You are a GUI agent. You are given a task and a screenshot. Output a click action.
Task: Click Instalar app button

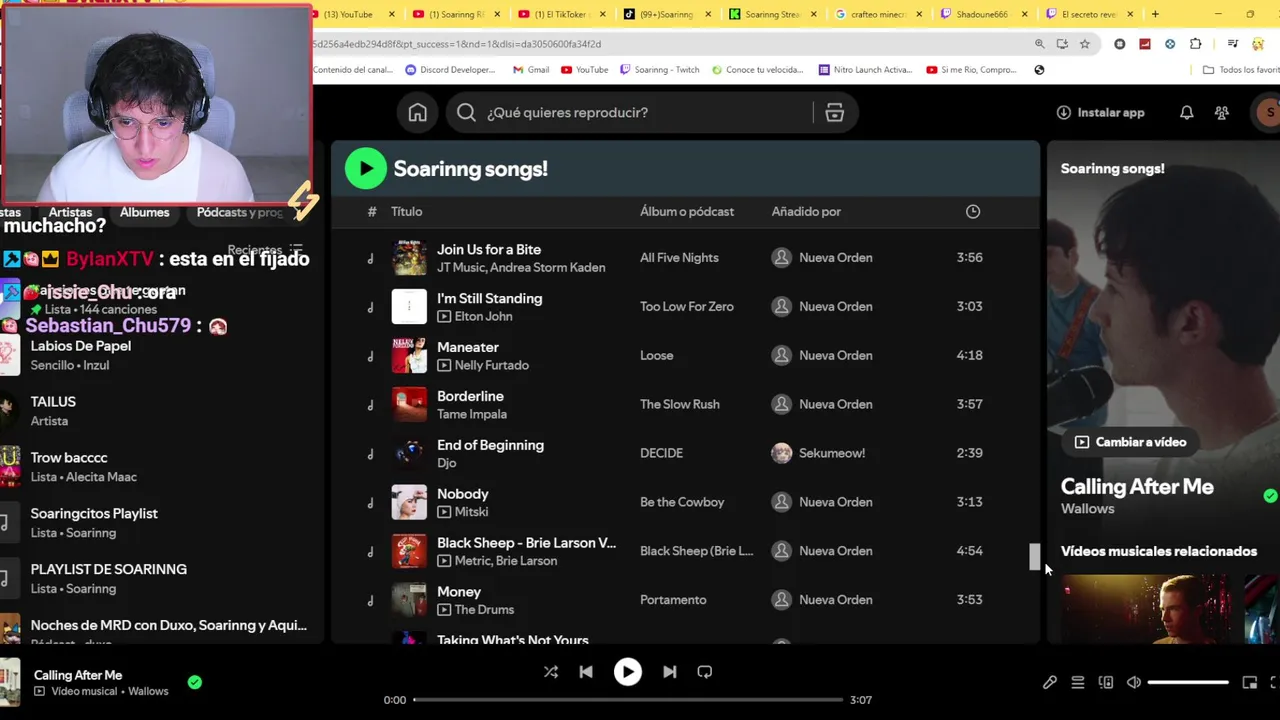tap(1100, 113)
